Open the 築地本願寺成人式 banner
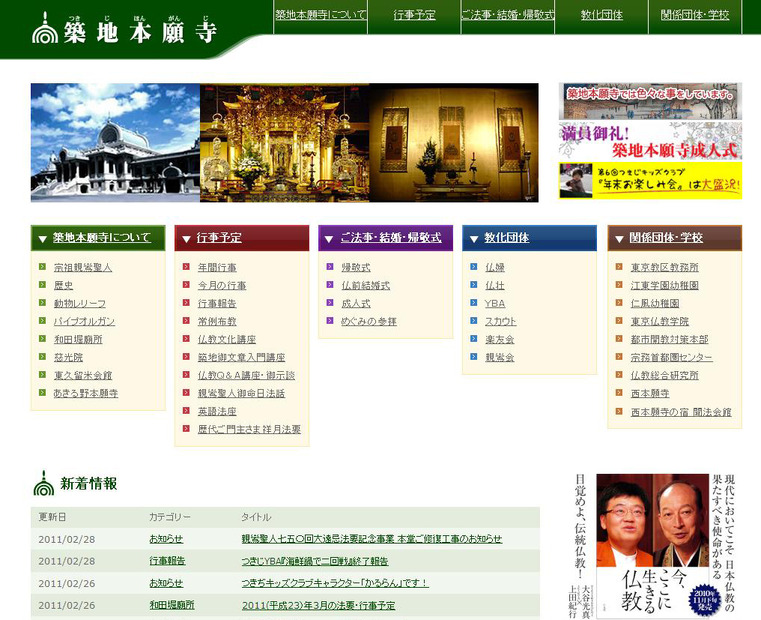 click(650, 141)
